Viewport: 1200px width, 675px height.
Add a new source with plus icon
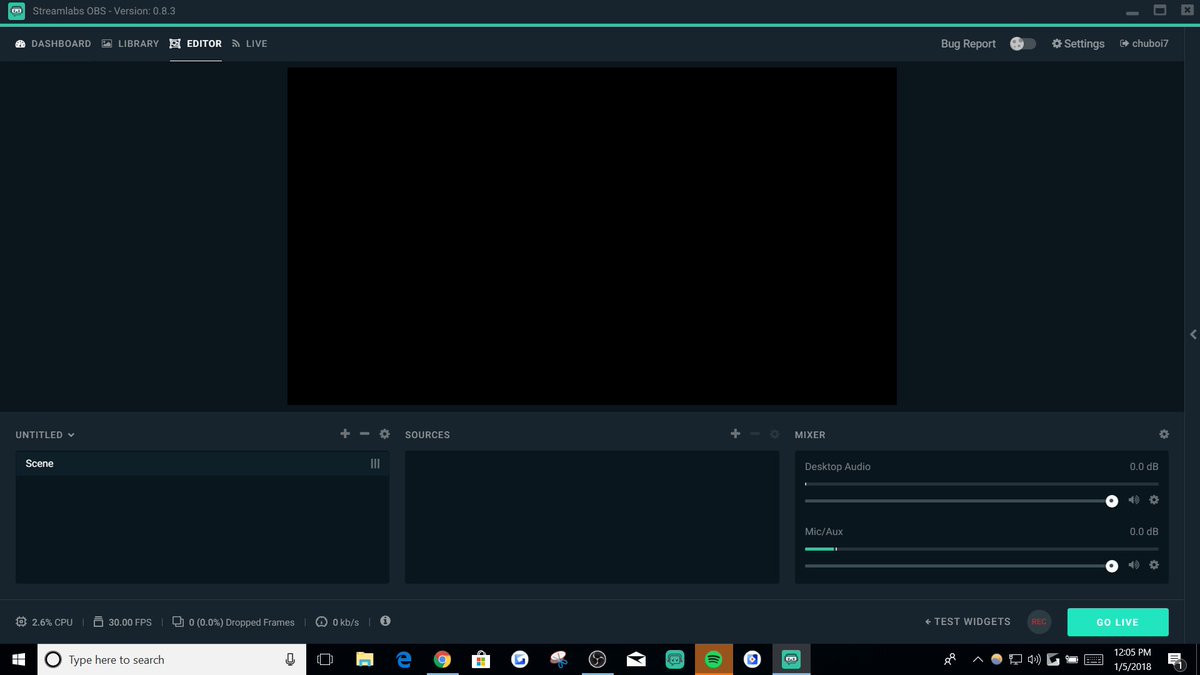[735, 434]
